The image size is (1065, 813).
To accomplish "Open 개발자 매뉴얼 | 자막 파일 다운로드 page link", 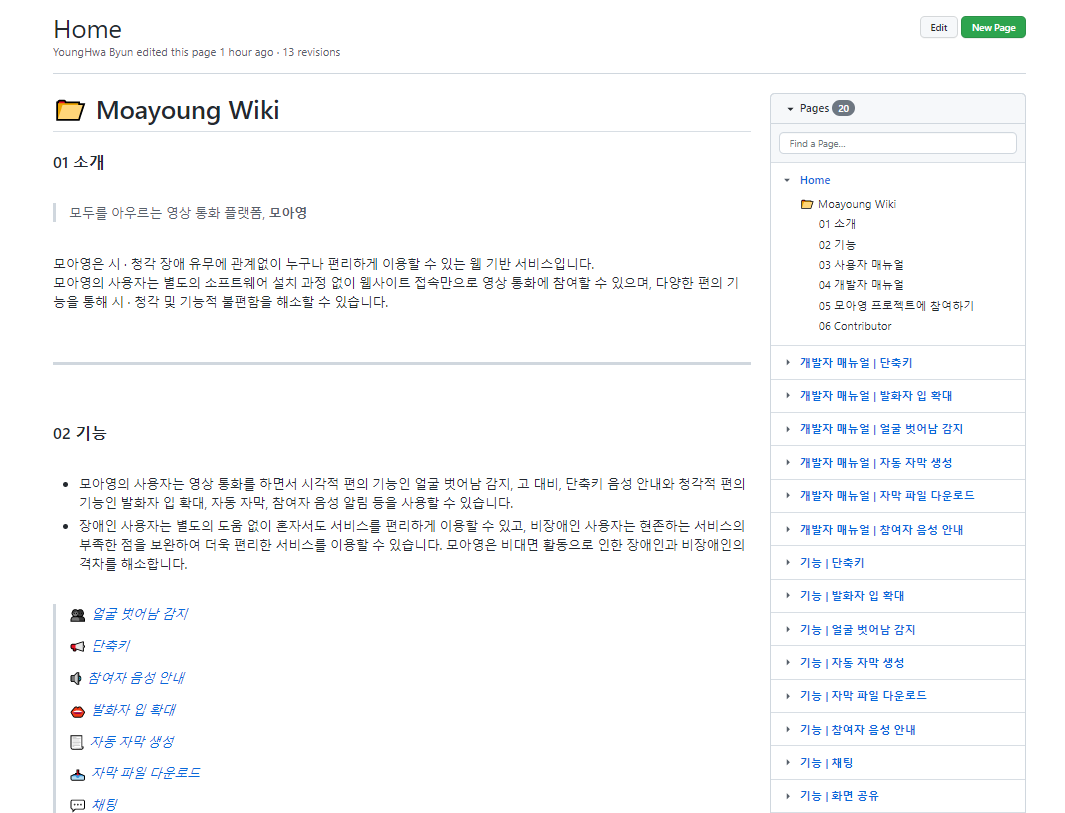I will point(887,496).
